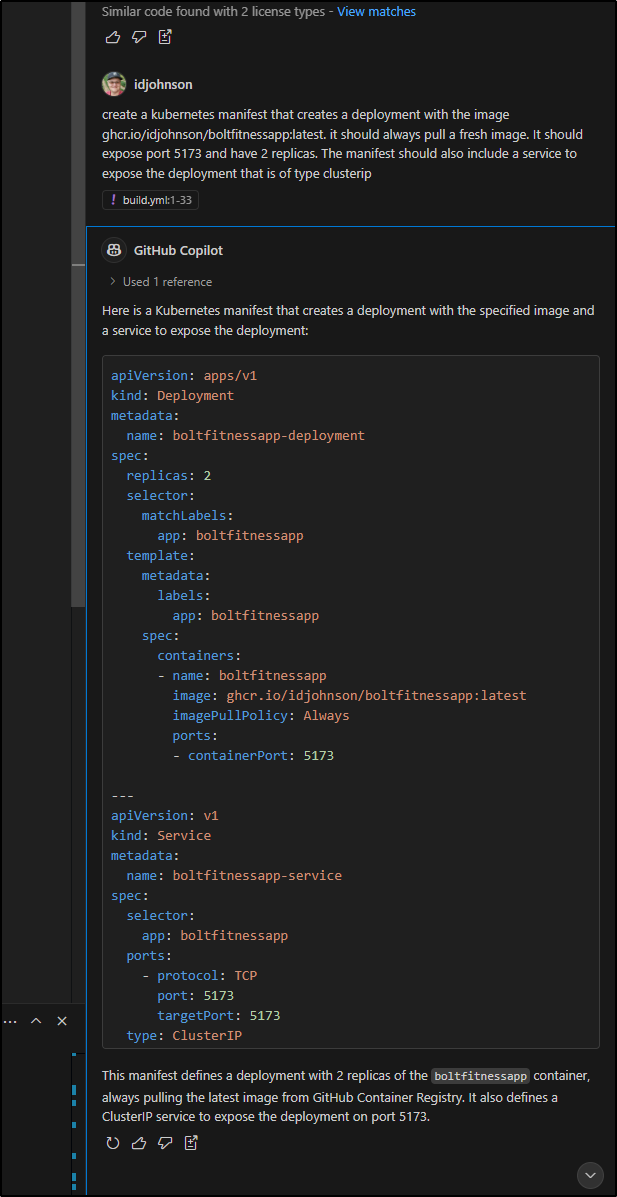Open the build.yml:1-33 reference chip
This screenshot has width=617, height=1197.
pos(150,200)
